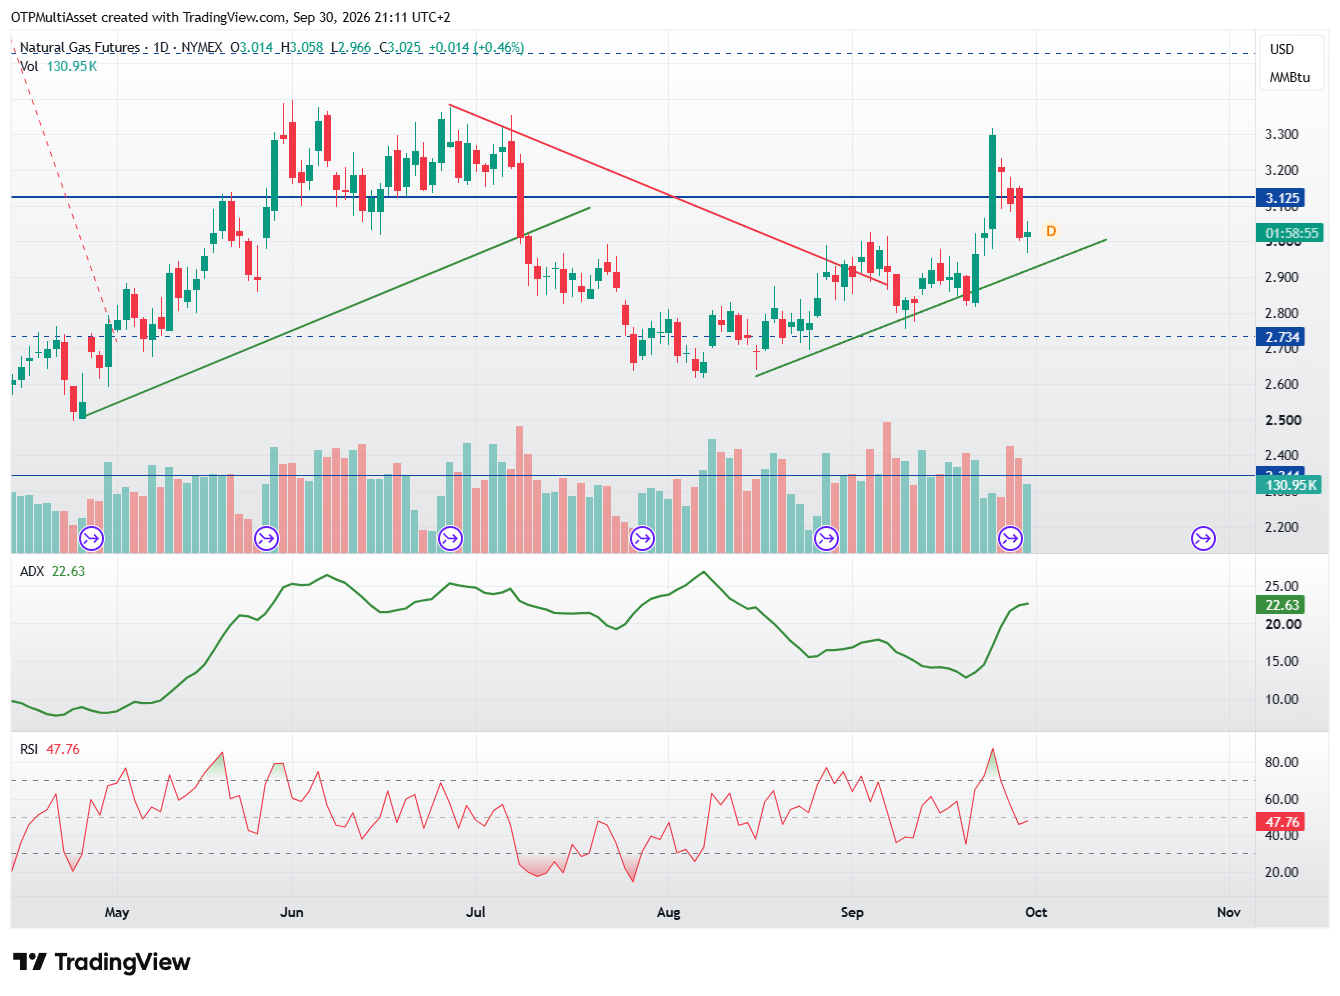Viewport: 1340px width, 996px height.
Task: Select the 3.125 blue price label on the scale
Action: [x=1282, y=198]
